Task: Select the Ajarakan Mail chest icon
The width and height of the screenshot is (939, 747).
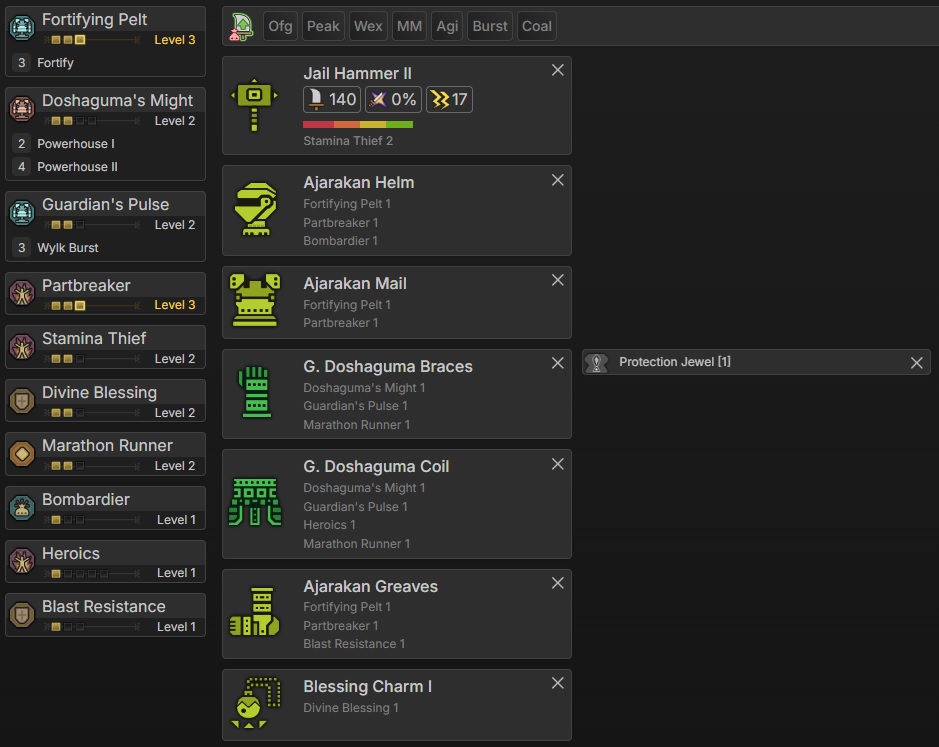Action: coord(254,301)
